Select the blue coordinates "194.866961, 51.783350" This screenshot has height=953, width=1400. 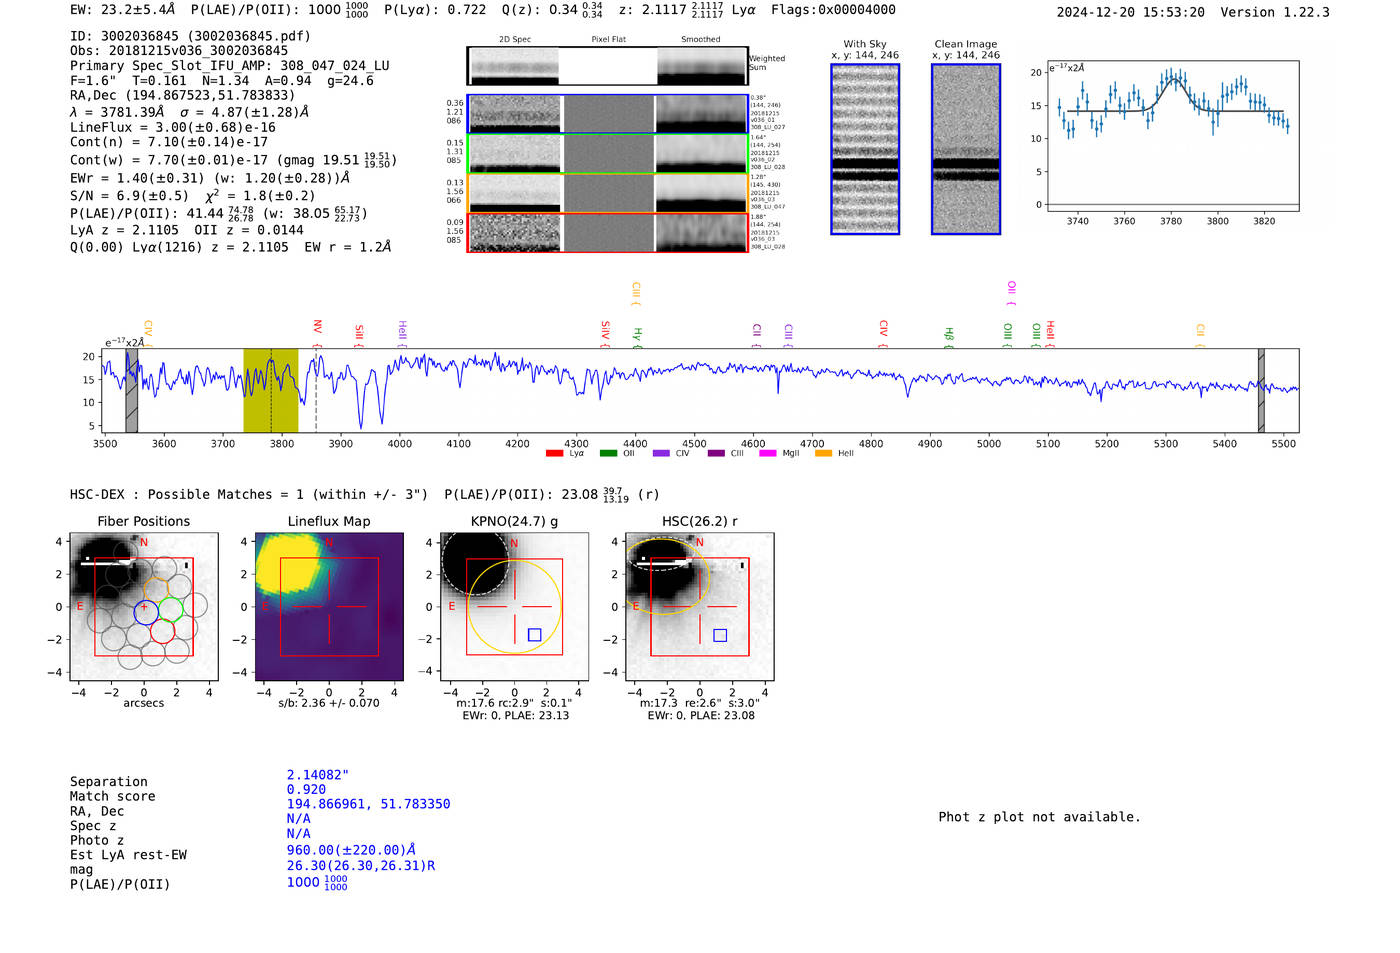coord(369,804)
